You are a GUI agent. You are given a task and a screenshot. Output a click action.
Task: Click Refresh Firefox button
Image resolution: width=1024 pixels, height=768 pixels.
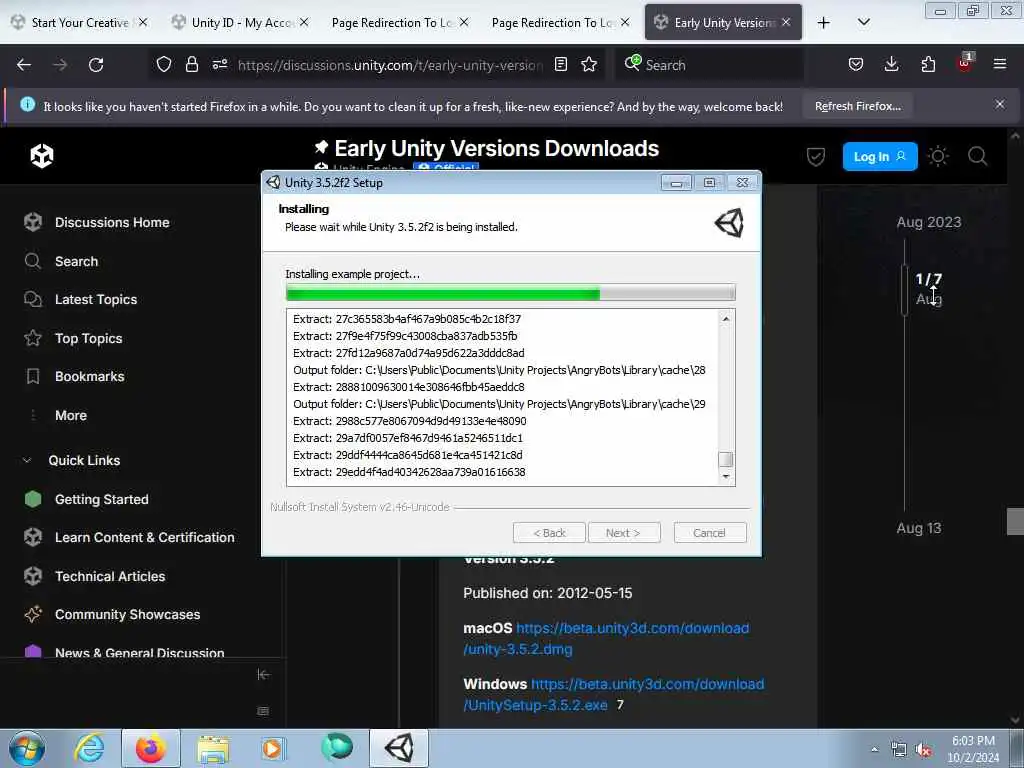(x=857, y=106)
